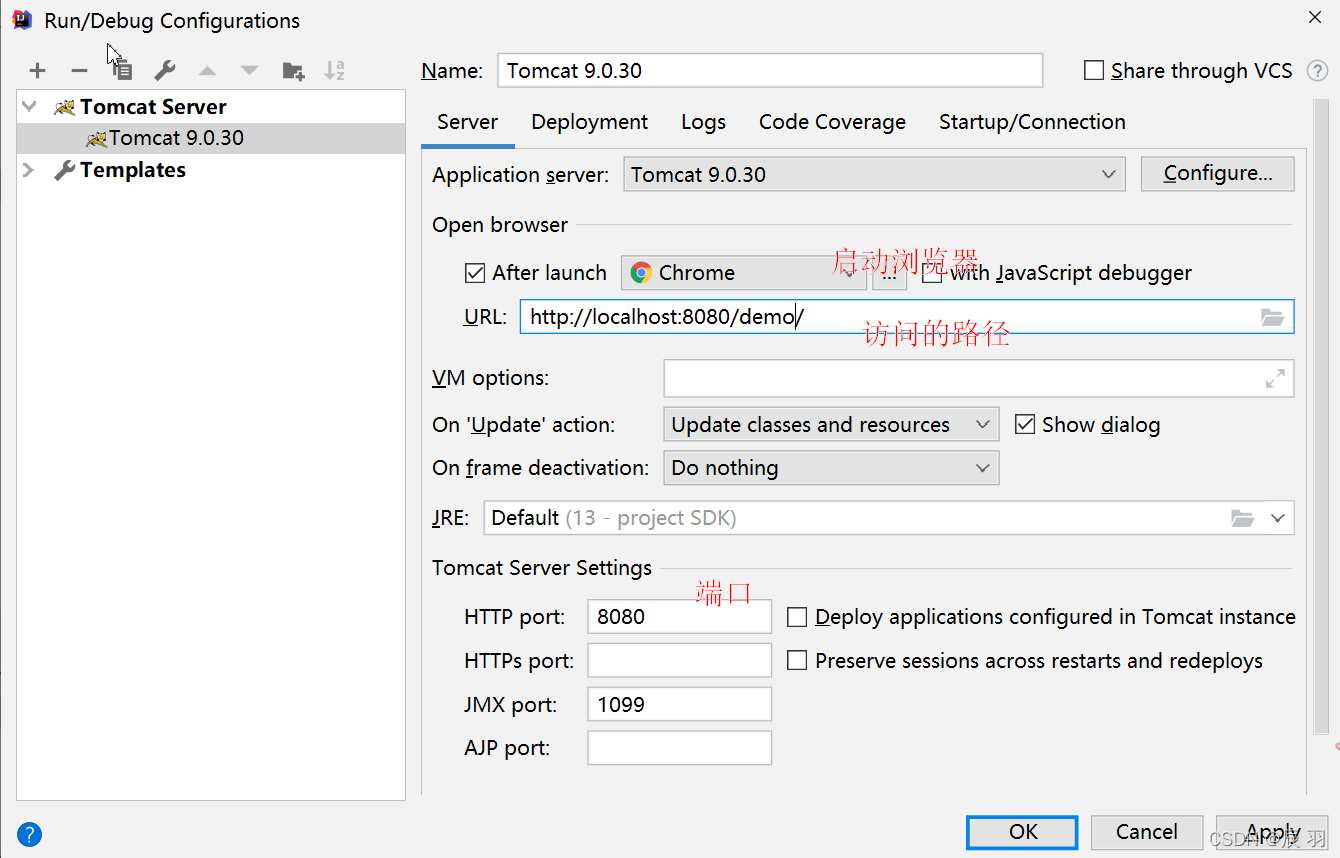The image size is (1340, 858).
Task: Open Application server dropdown
Action: tap(874, 174)
